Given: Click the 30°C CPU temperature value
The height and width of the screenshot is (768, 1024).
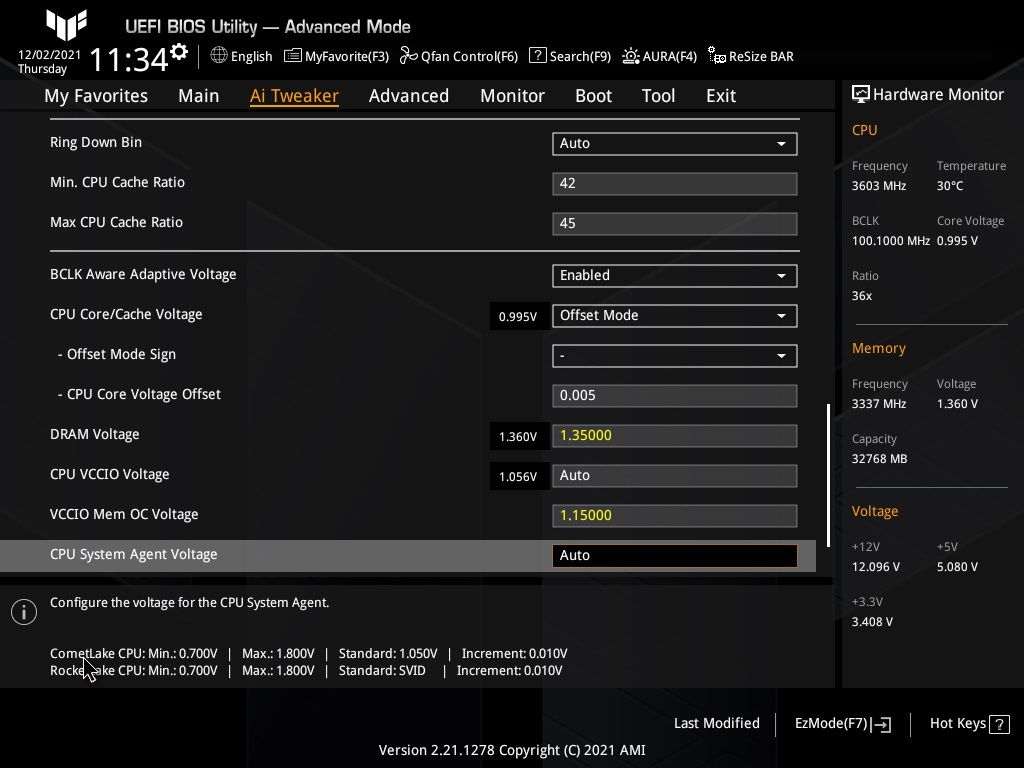Looking at the screenshot, I should [x=950, y=185].
